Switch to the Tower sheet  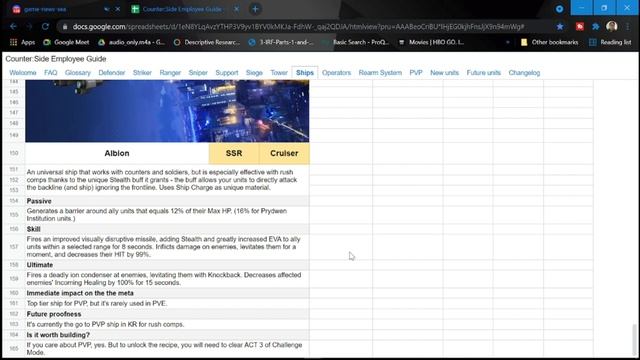pos(279,73)
